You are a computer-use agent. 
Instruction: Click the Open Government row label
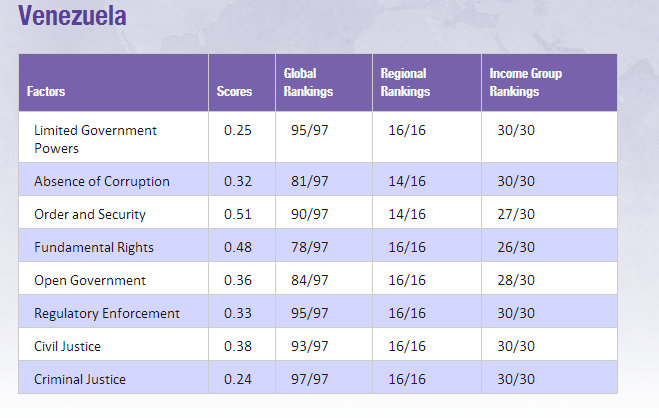(90, 280)
